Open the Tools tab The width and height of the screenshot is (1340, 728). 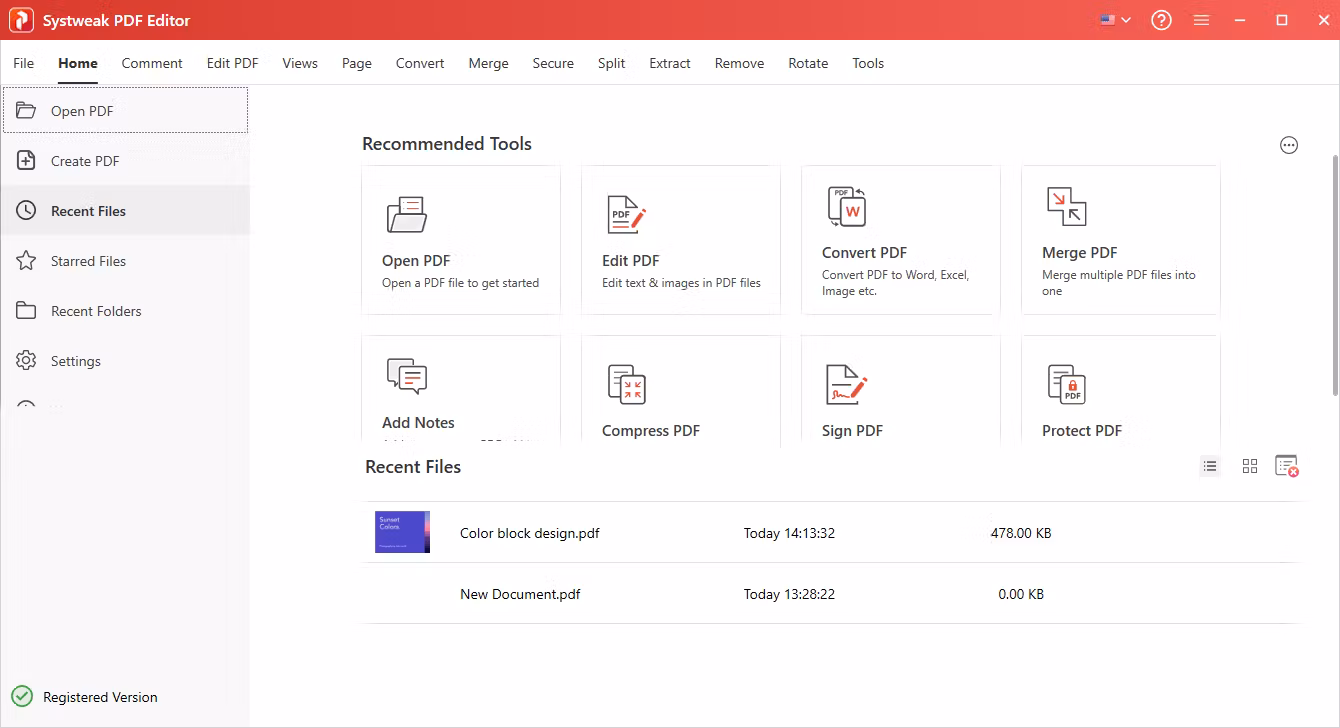(x=868, y=63)
